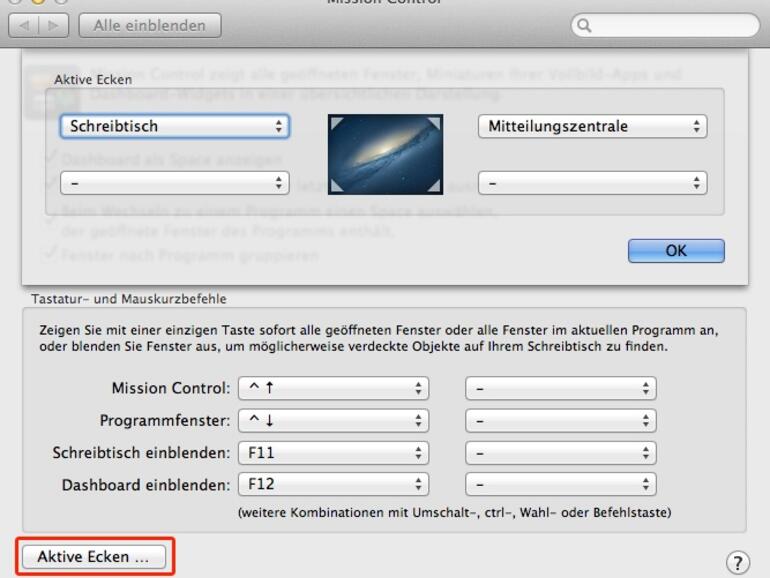Select the top-left corner marker in preview
Screen dimensions: 770x578
tap(336, 123)
